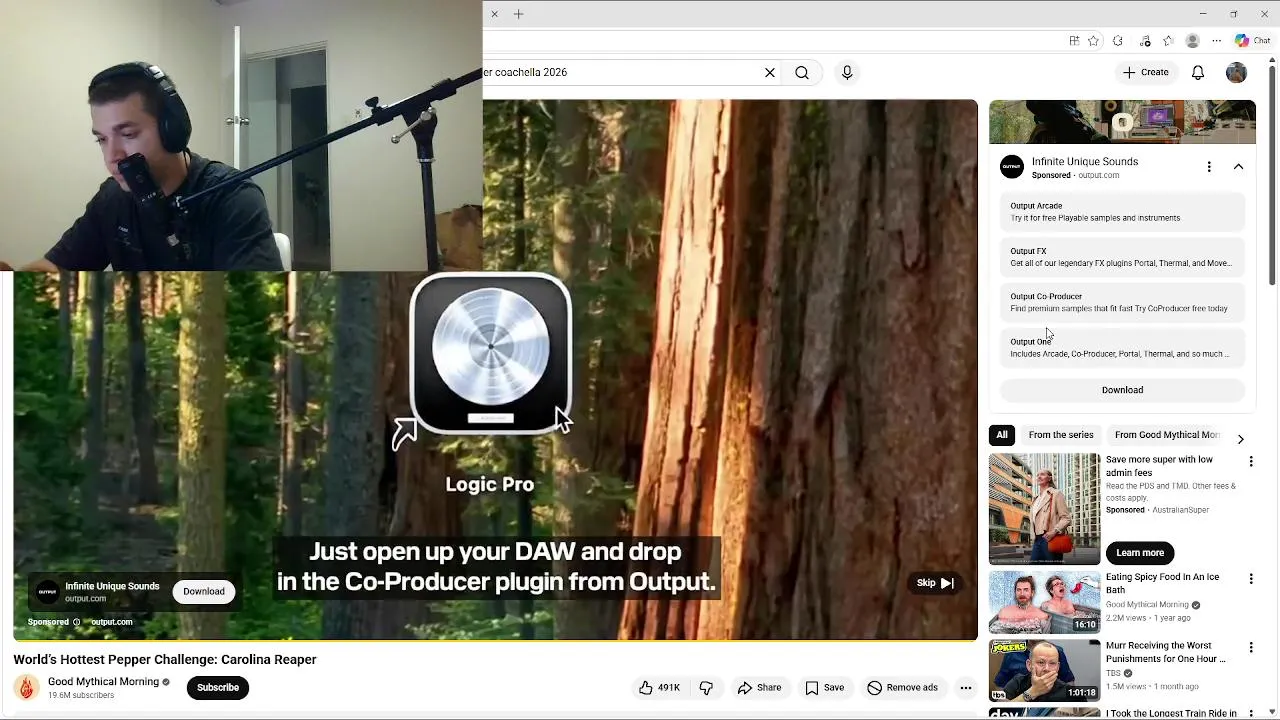Open the AustralianSuper ad thumbnail
The image size is (1280, 720).
(1044, 509)
